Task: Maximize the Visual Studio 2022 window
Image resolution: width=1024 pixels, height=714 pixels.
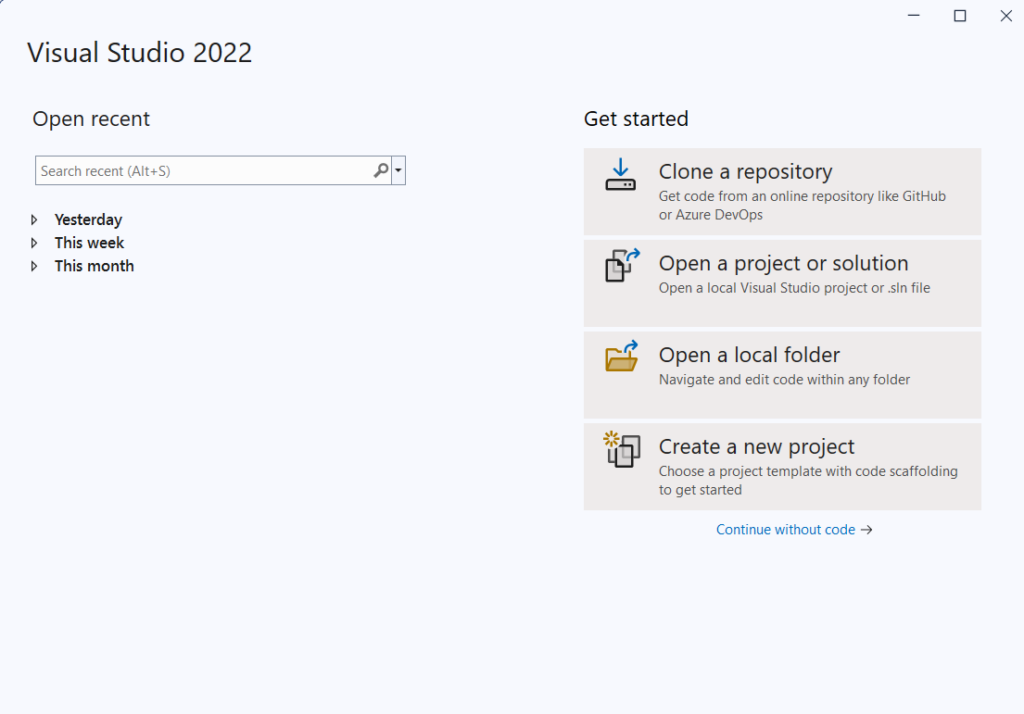Action: (x=960, y=16)
